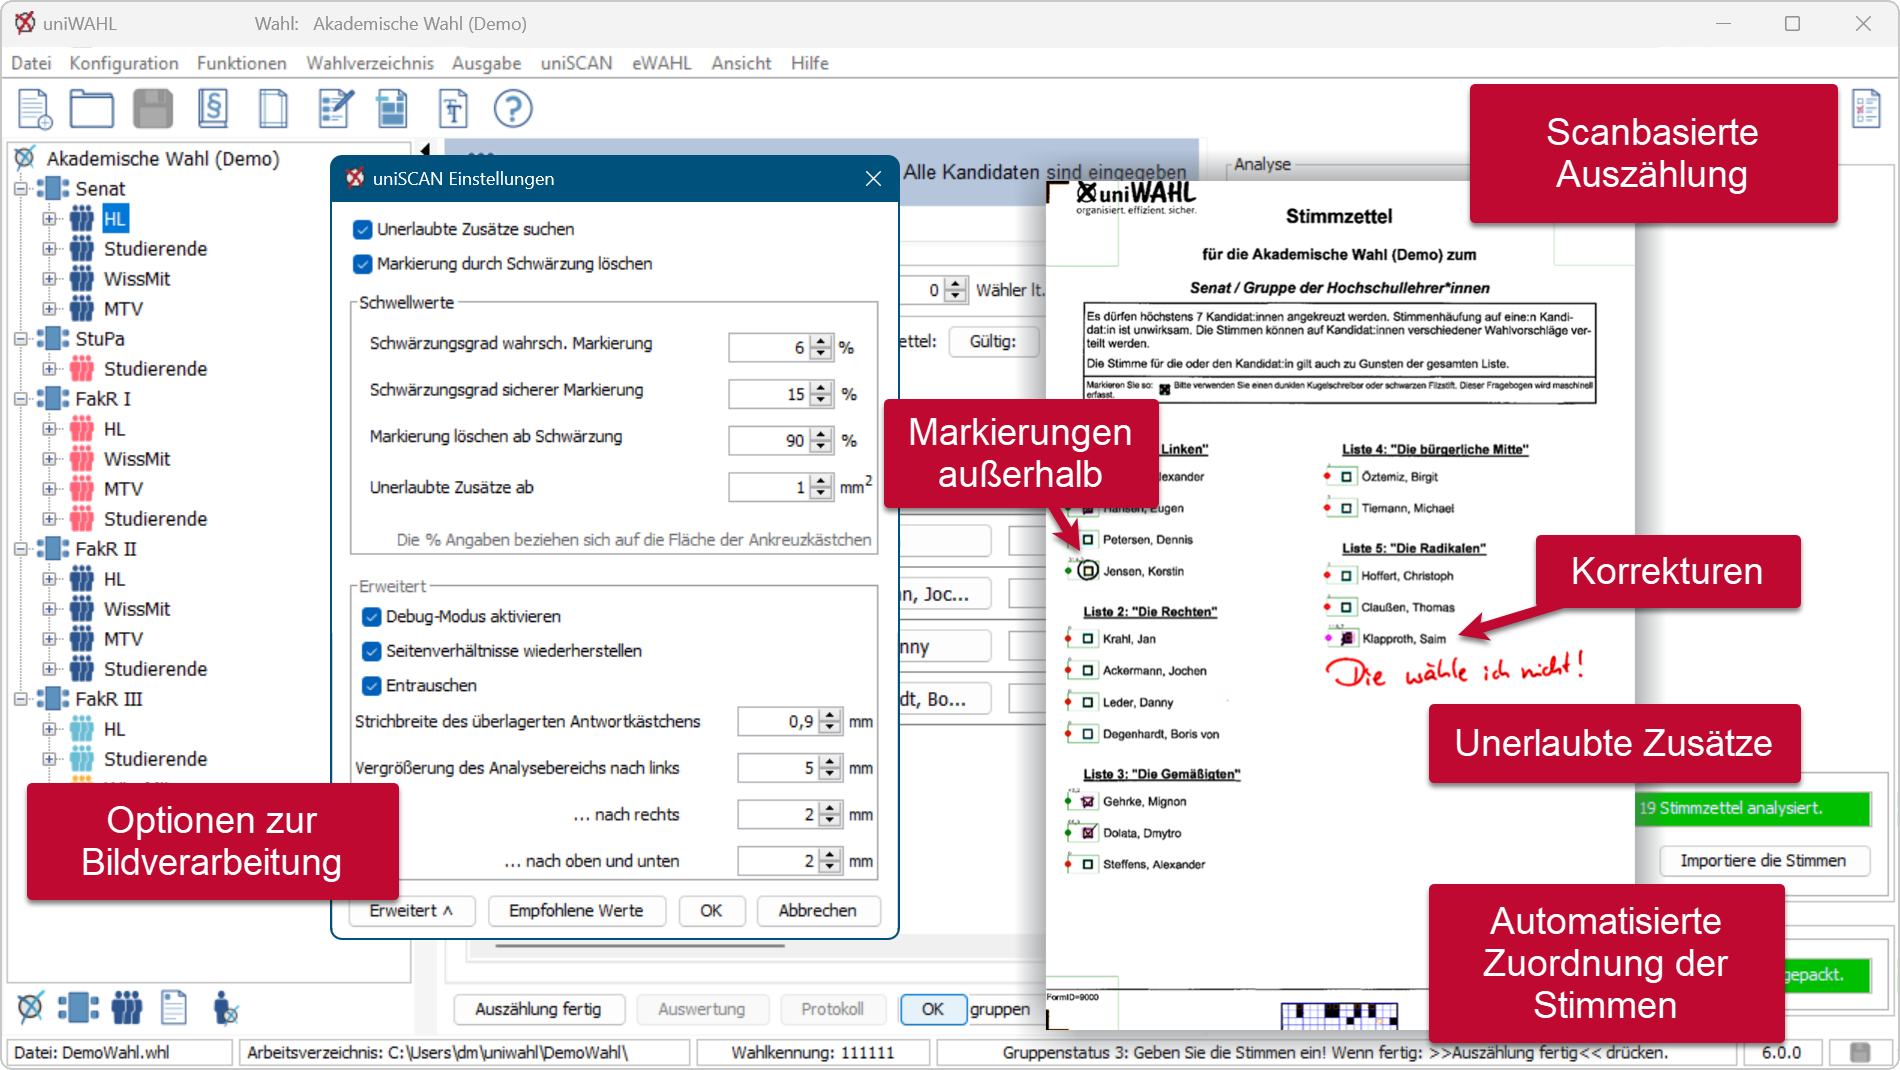Click the Akademische Wahl (Demo) root icon
The width and height of the screenshot is (1900, 1070).
[x=26, y=158]
